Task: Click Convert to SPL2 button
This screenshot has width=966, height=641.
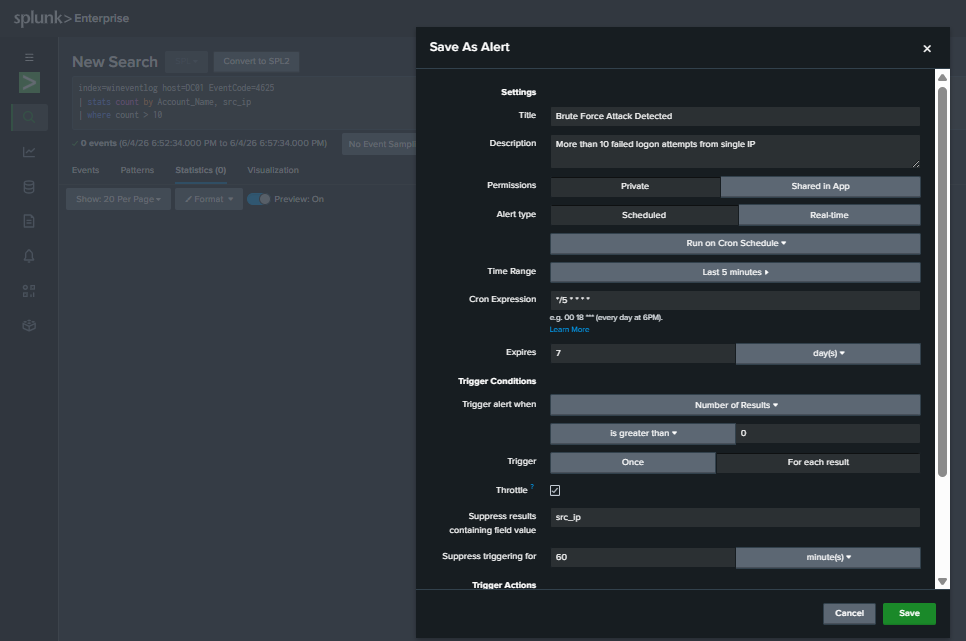Action: 256,62
